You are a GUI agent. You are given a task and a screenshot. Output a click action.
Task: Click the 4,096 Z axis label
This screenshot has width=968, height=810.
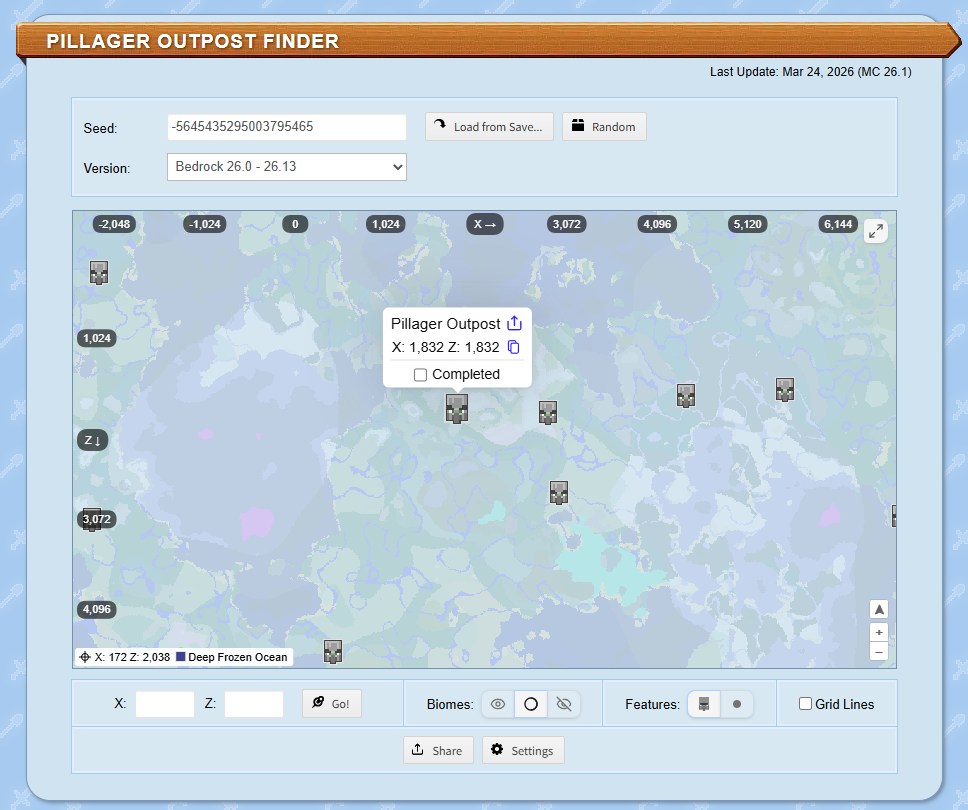[x=97, y=609]
